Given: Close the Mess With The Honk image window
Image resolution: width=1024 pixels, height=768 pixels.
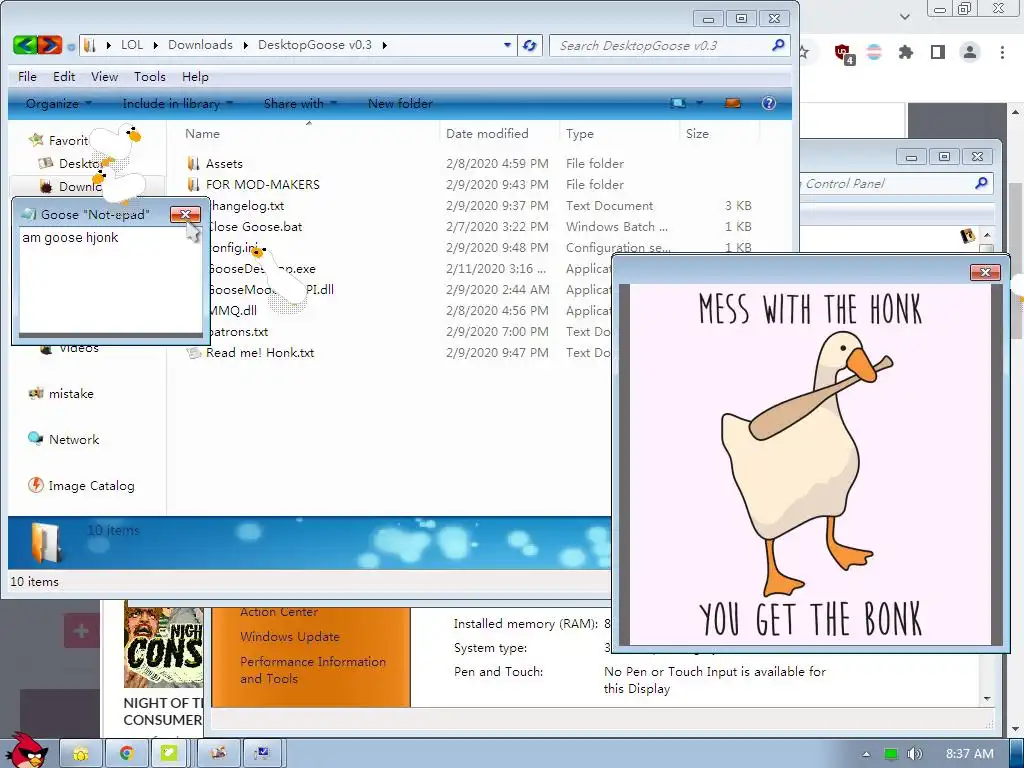Looking at the screenshot, I should [x=985, y=272].
